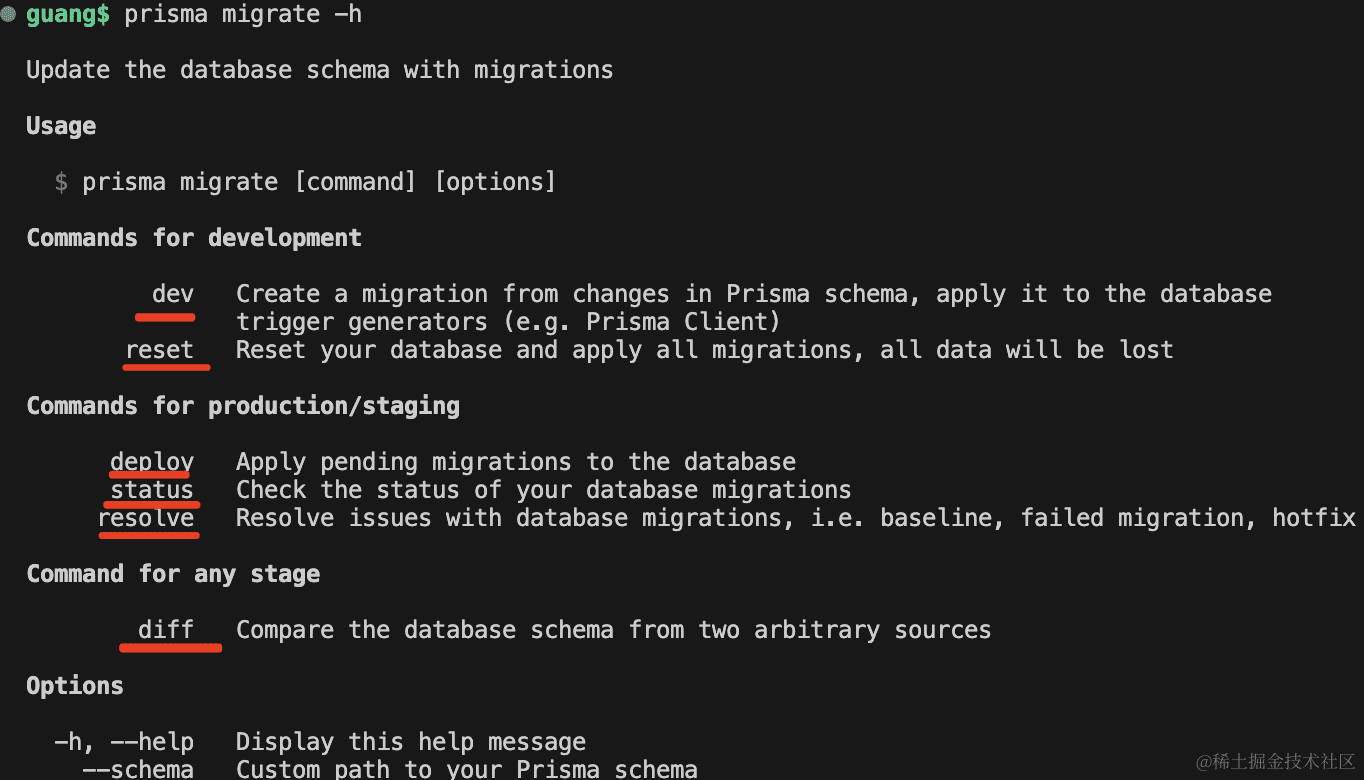Click the "Usage" heading
Viewport: 1364px width, 780px height.
(61, 126)
